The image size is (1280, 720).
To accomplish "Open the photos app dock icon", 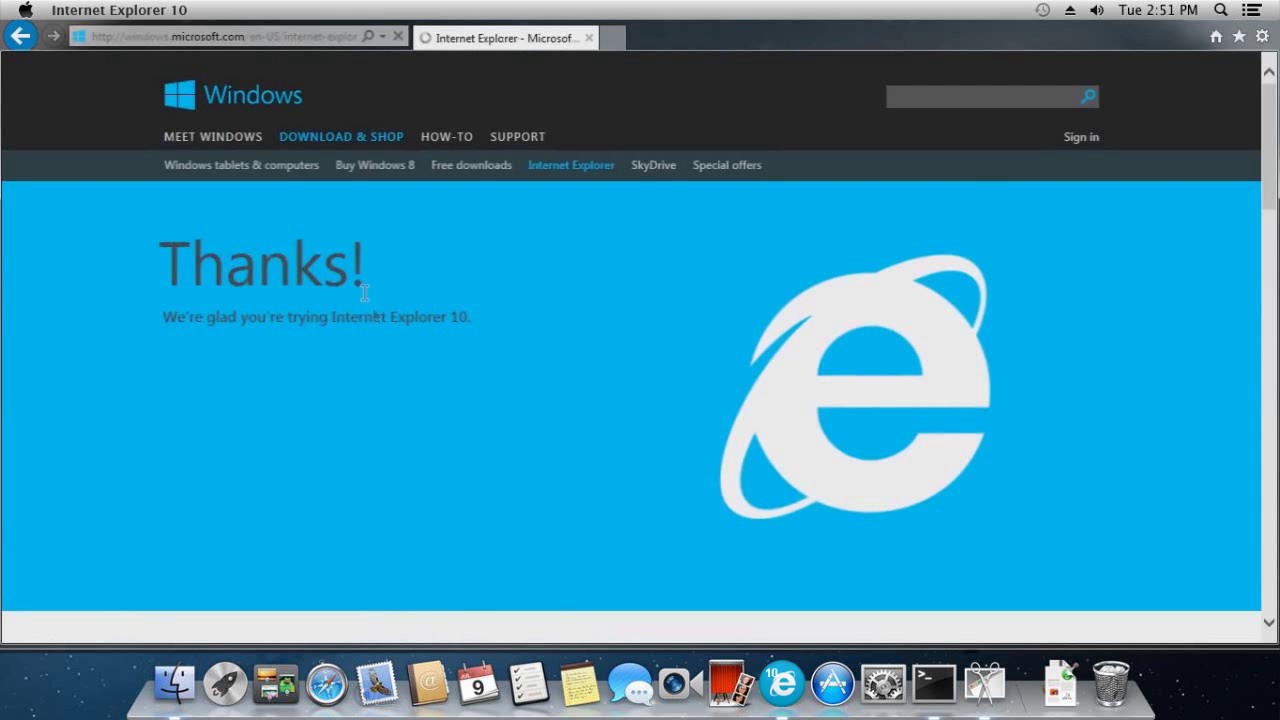I will pyautogui.click(x=275, y=684).
